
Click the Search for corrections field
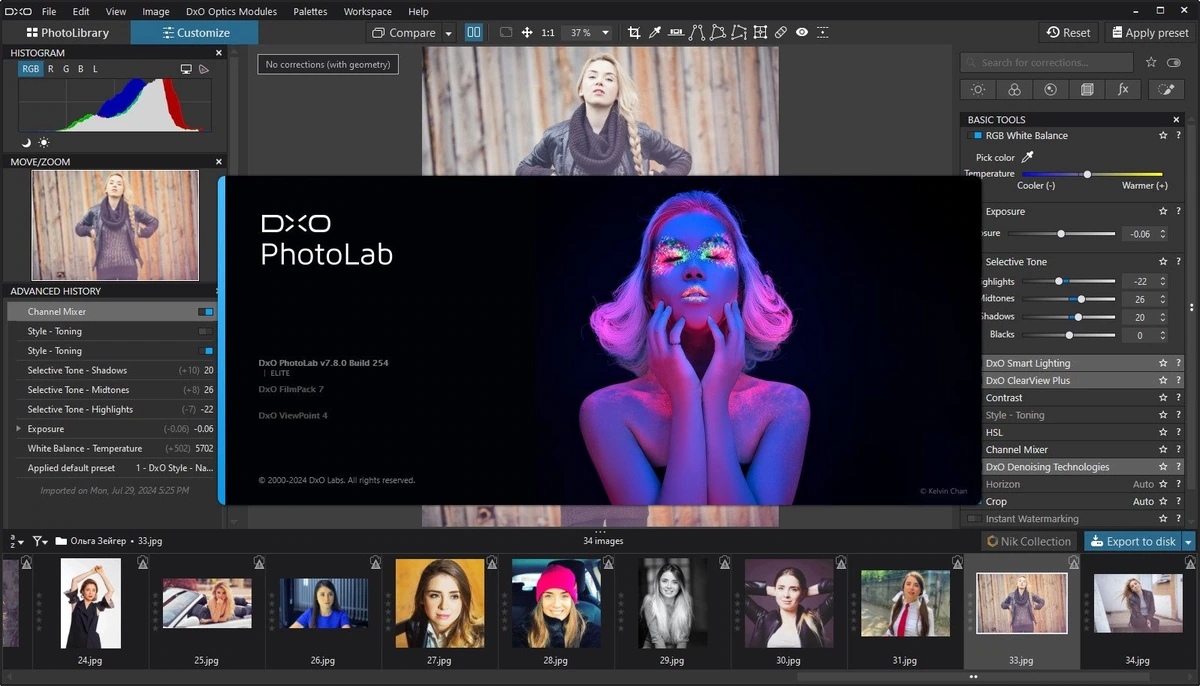click(1046, 62)
